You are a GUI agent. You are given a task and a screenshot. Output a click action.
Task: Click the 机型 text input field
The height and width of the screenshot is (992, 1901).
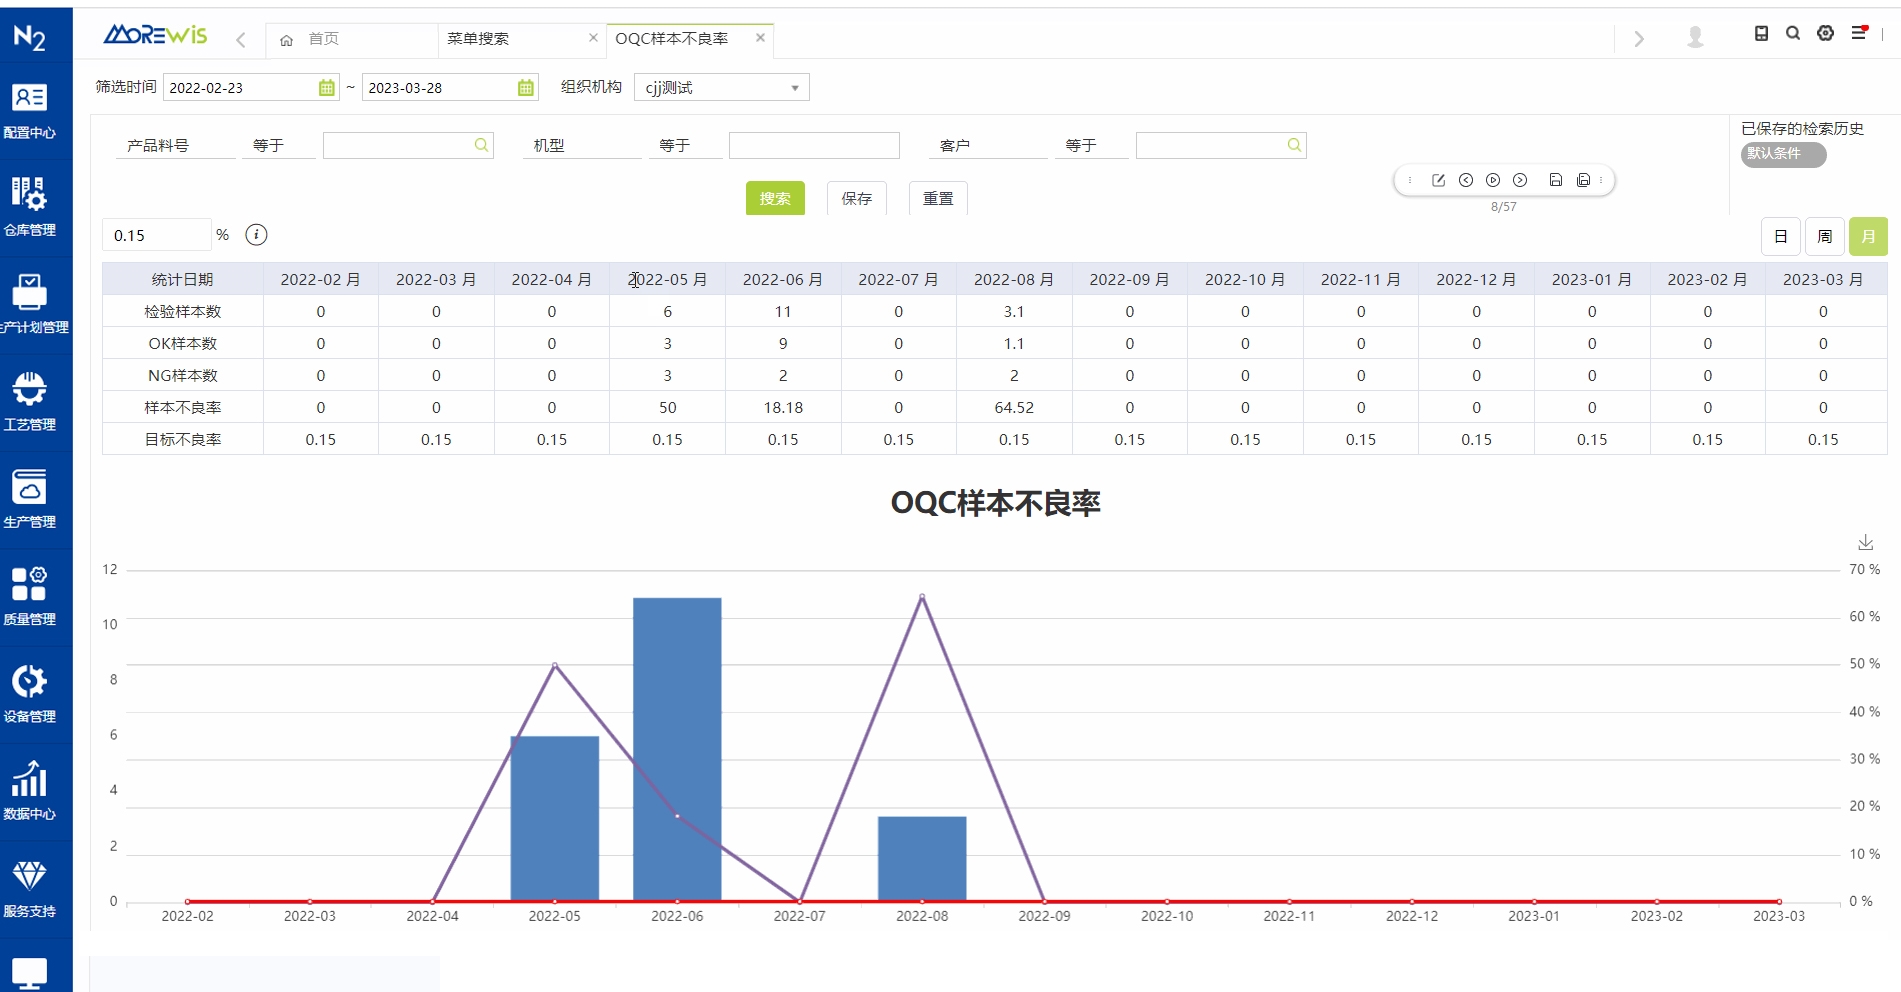coord(813,146)
